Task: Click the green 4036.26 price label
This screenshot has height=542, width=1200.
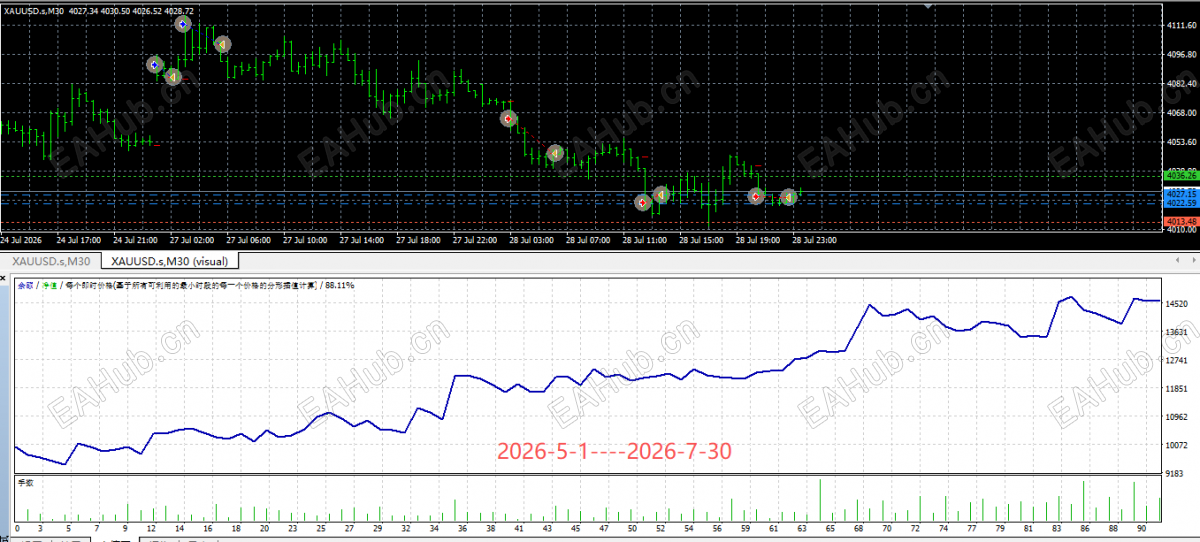Action: click(1181, 175)
